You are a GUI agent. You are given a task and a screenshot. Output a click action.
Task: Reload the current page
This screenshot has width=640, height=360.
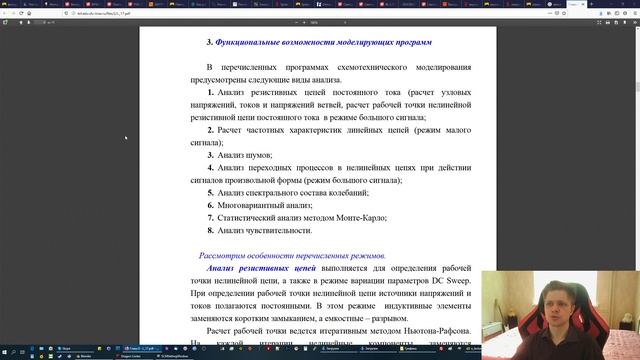coord(21,13)
